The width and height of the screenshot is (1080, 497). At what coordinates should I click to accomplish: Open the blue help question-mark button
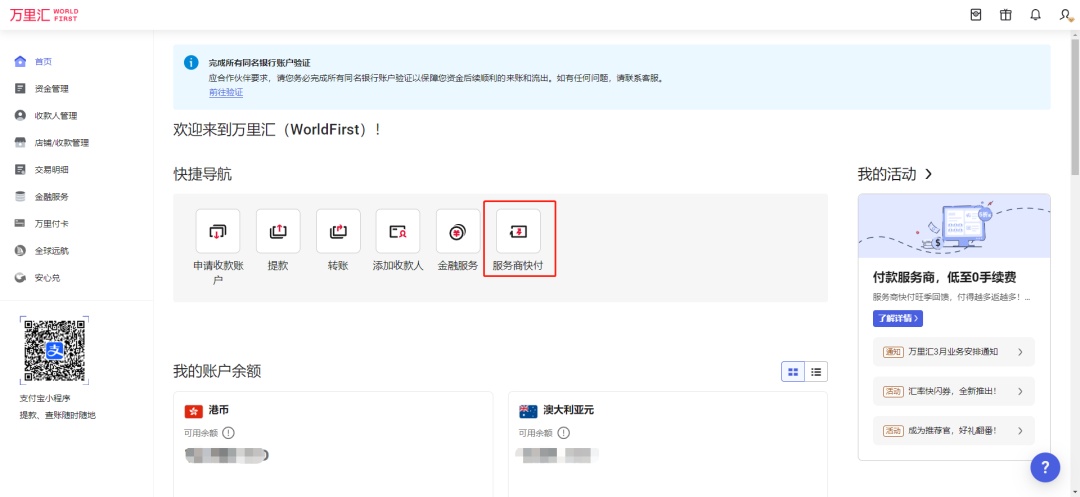point(1045,467)
